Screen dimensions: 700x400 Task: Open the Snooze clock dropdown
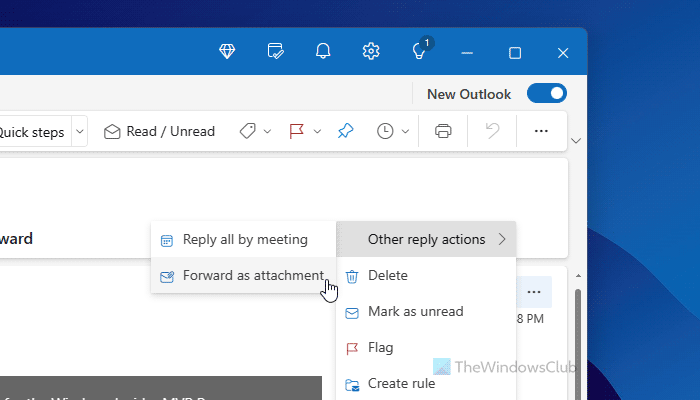[393, 131]
